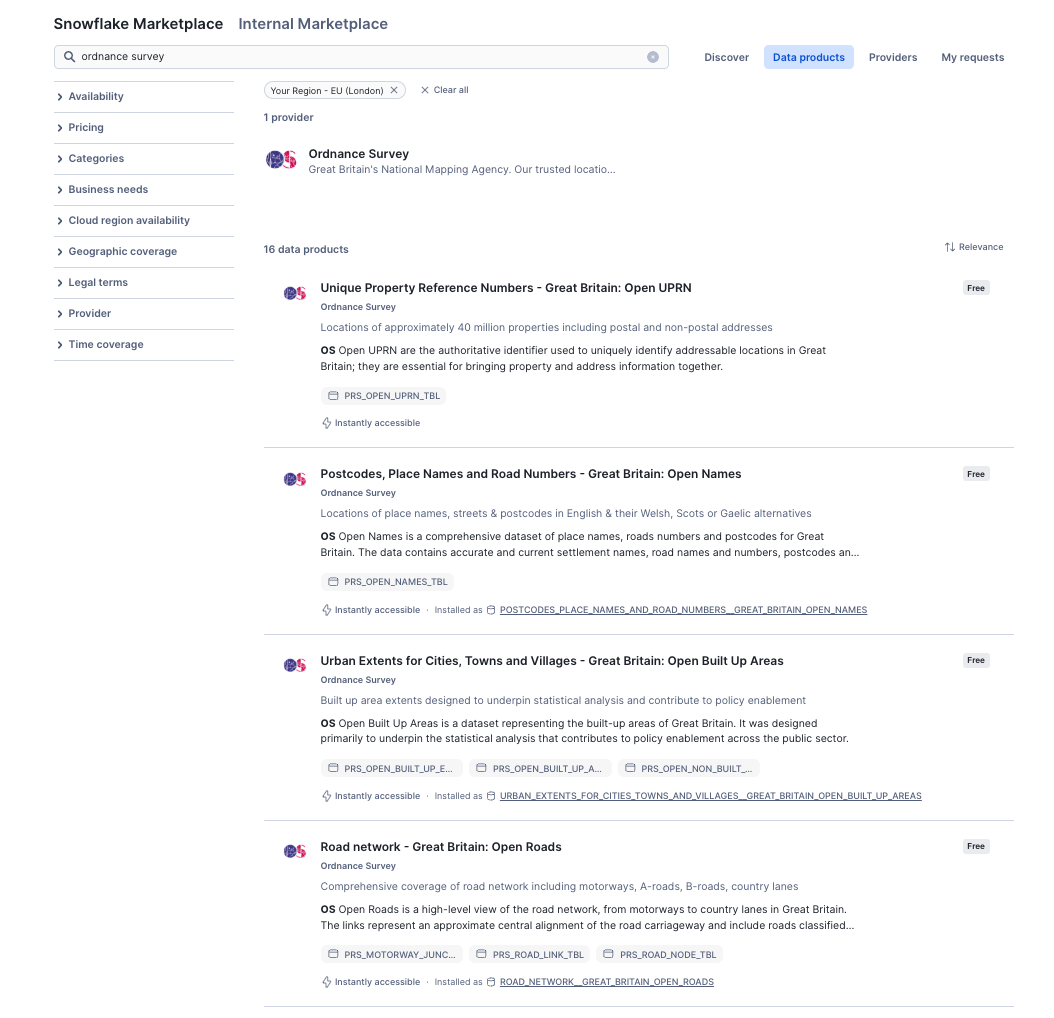Click Instantly accessible under Open Built Up Areas
Image resolution: width=1054 pixels, height=1018 pixels.
(x=371, y=796)
